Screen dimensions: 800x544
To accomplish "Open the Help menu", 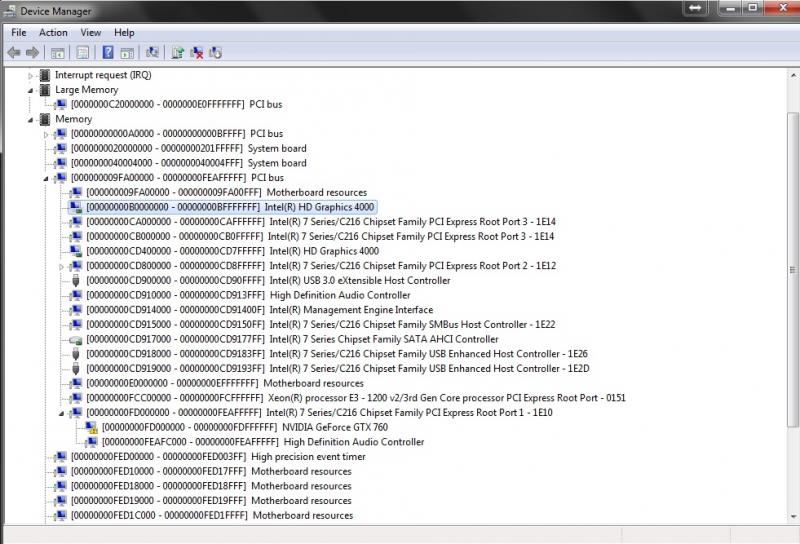I will 124,32.
